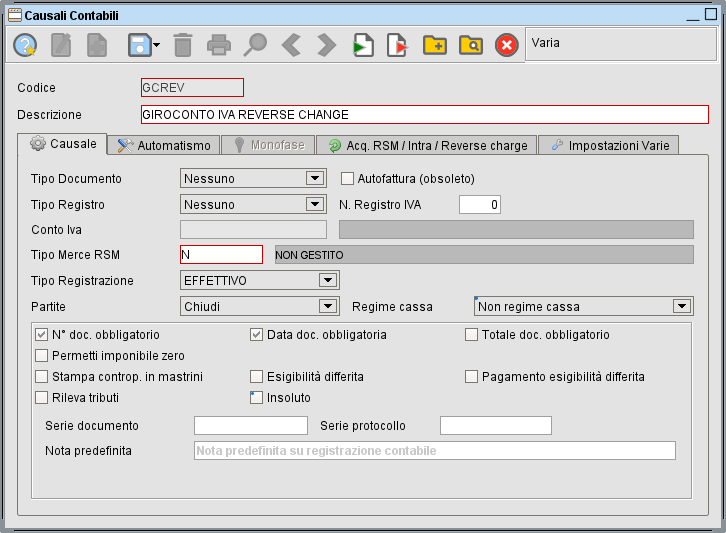Click the document with green arrow icon
The width and height of the screenshot is (726, 533).
(363, 45)
